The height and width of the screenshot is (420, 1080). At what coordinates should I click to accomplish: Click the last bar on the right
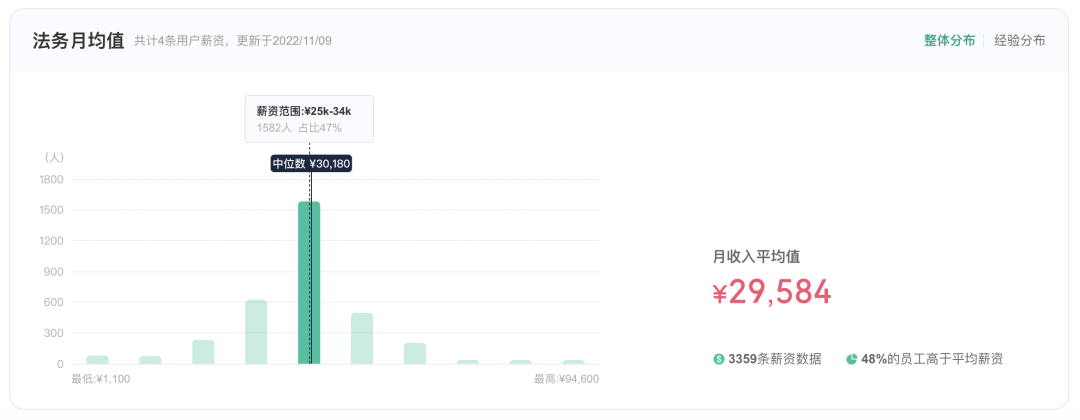coord(573,361)
